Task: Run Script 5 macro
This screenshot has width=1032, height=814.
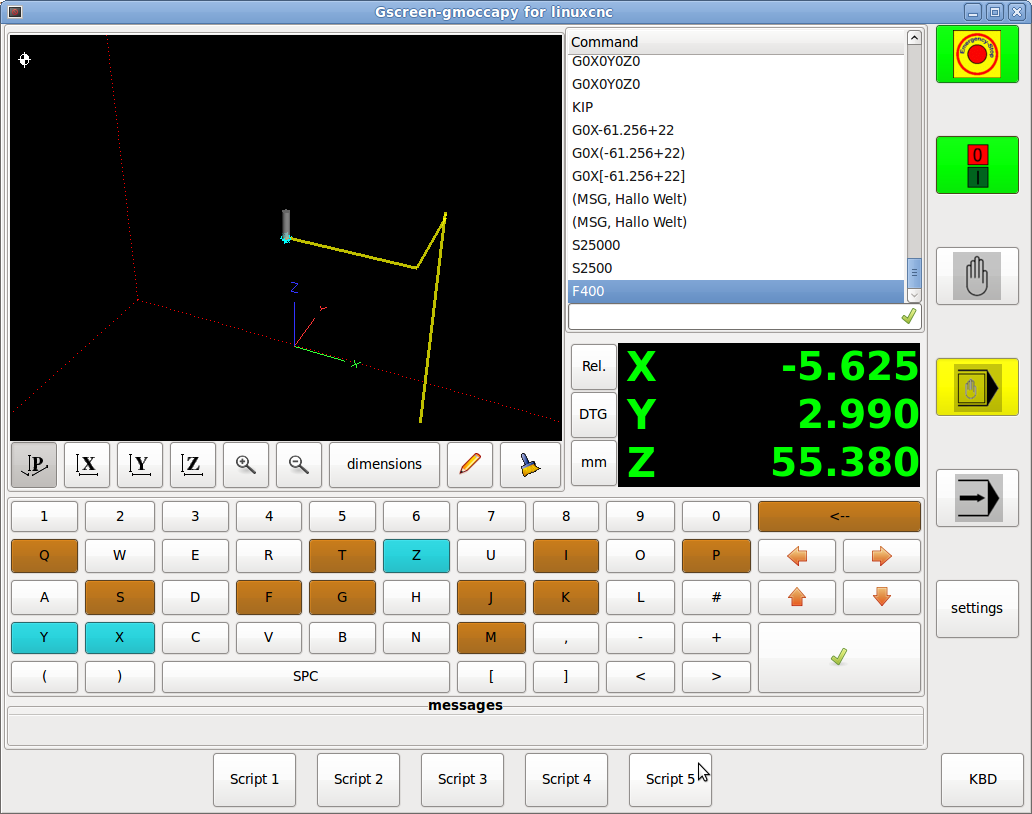Action: click(670, 780)
